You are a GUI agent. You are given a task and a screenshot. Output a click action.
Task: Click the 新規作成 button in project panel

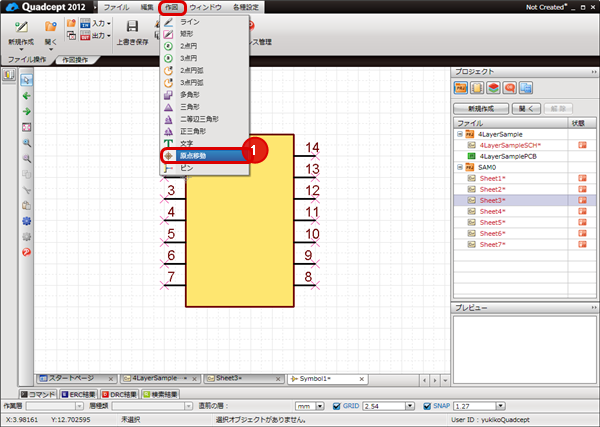point(480,107)
